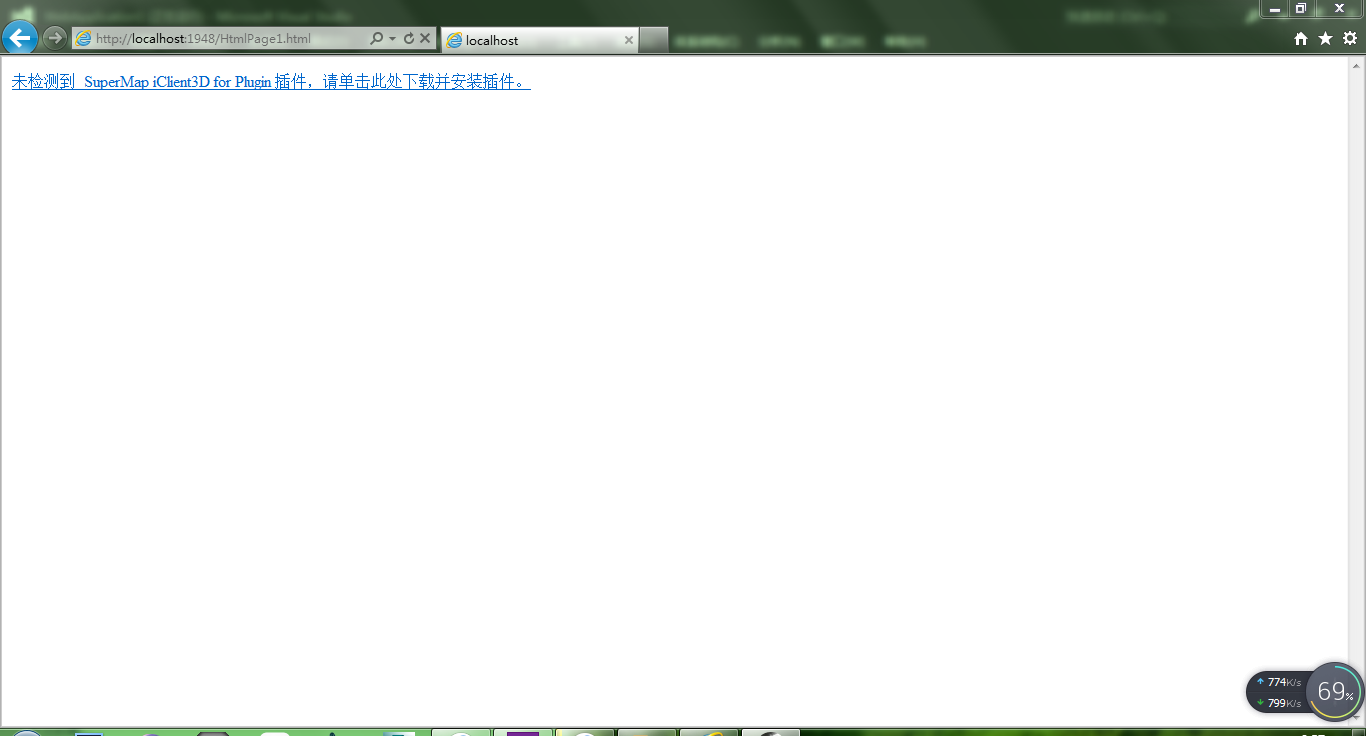Click the network speed monitor widget
Image resolution: width=1366 pixels, height=736 pixels.
(1278, 692)
